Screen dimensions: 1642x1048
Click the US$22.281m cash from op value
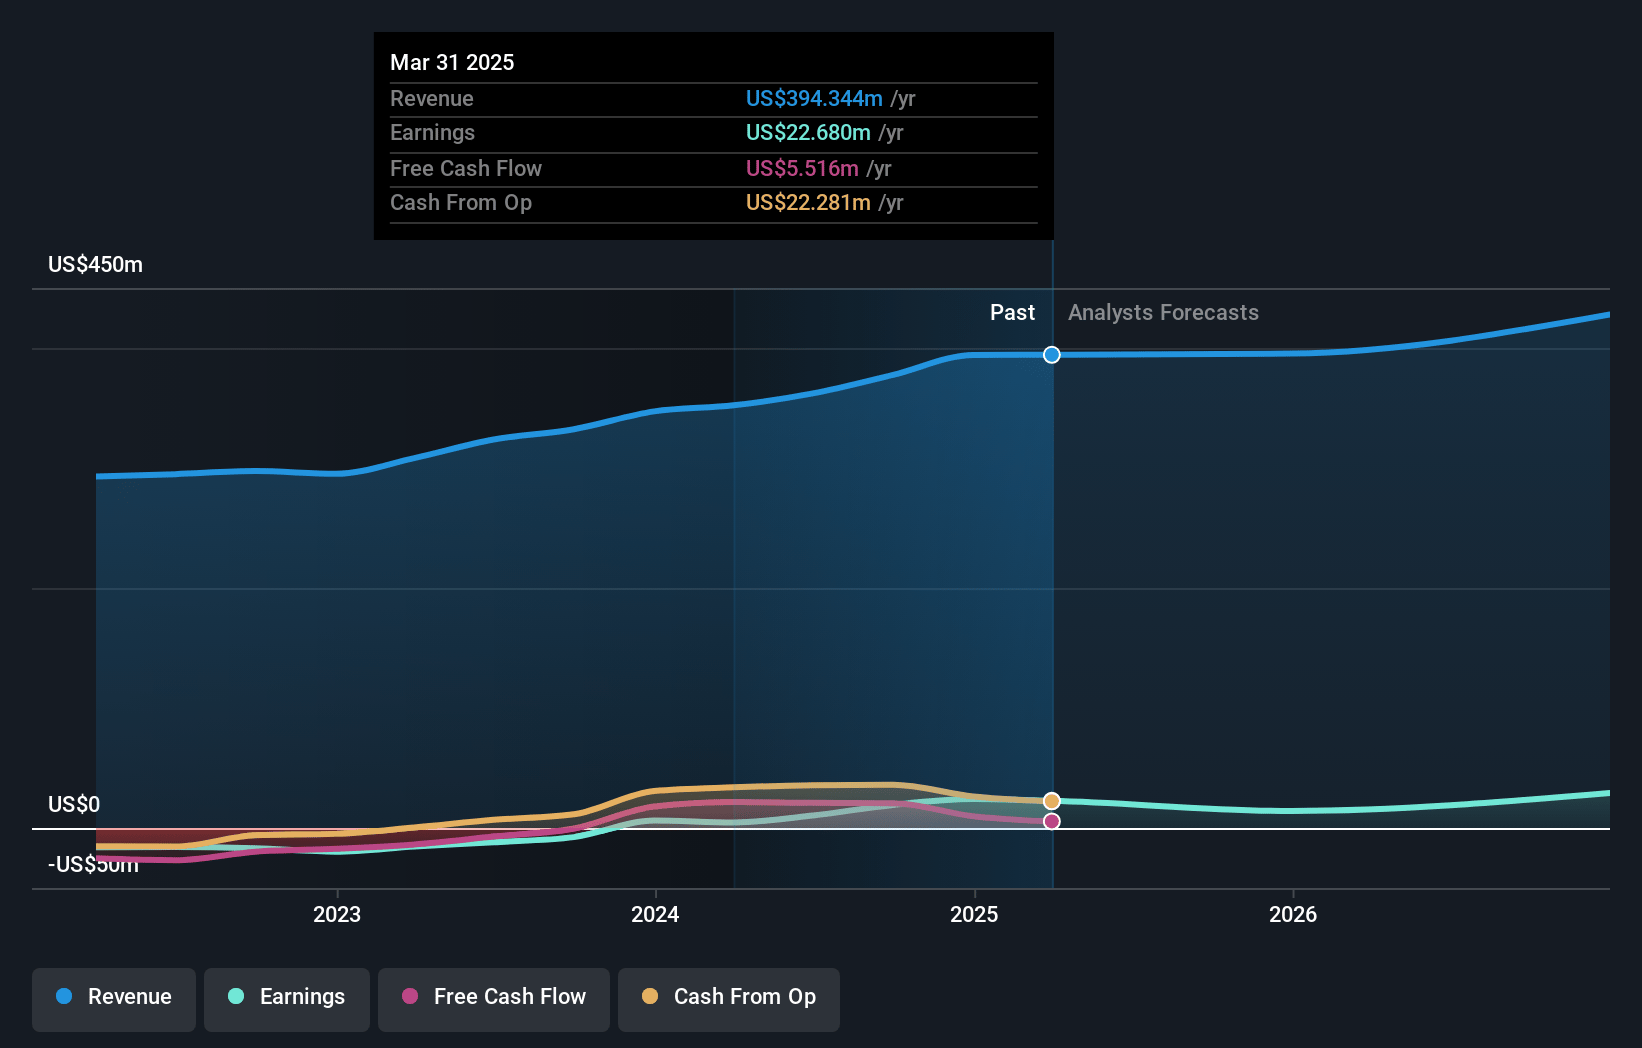point(808,202)
